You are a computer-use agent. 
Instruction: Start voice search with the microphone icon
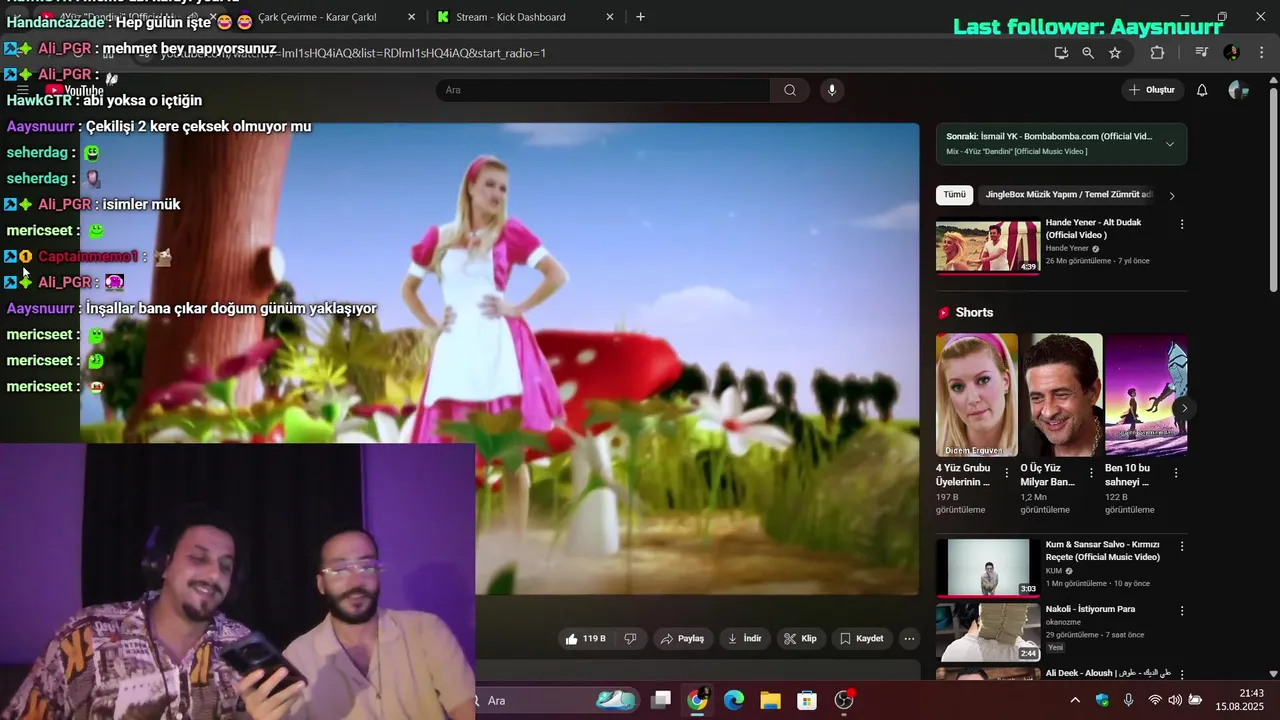(832, 90)
